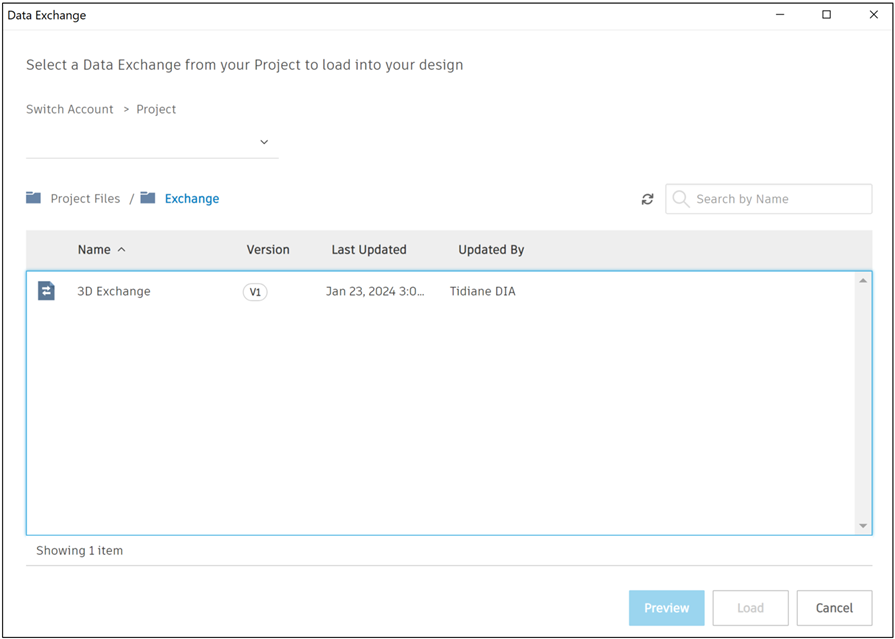Click the magnifier icon in search box
Image resolution: width=895 pixels, height=639 pixels.
(681, 199)
